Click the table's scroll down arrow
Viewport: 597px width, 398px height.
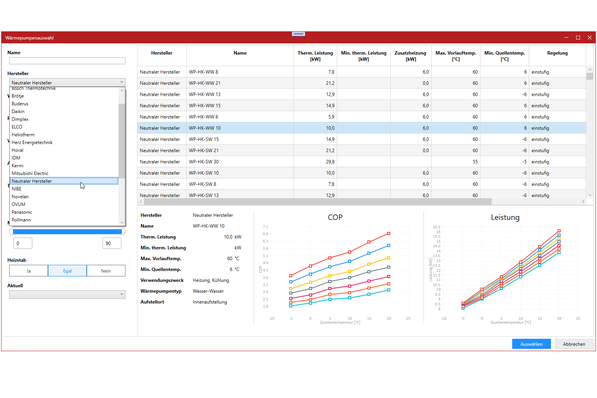pyautogui.click(x=590, y=195)
